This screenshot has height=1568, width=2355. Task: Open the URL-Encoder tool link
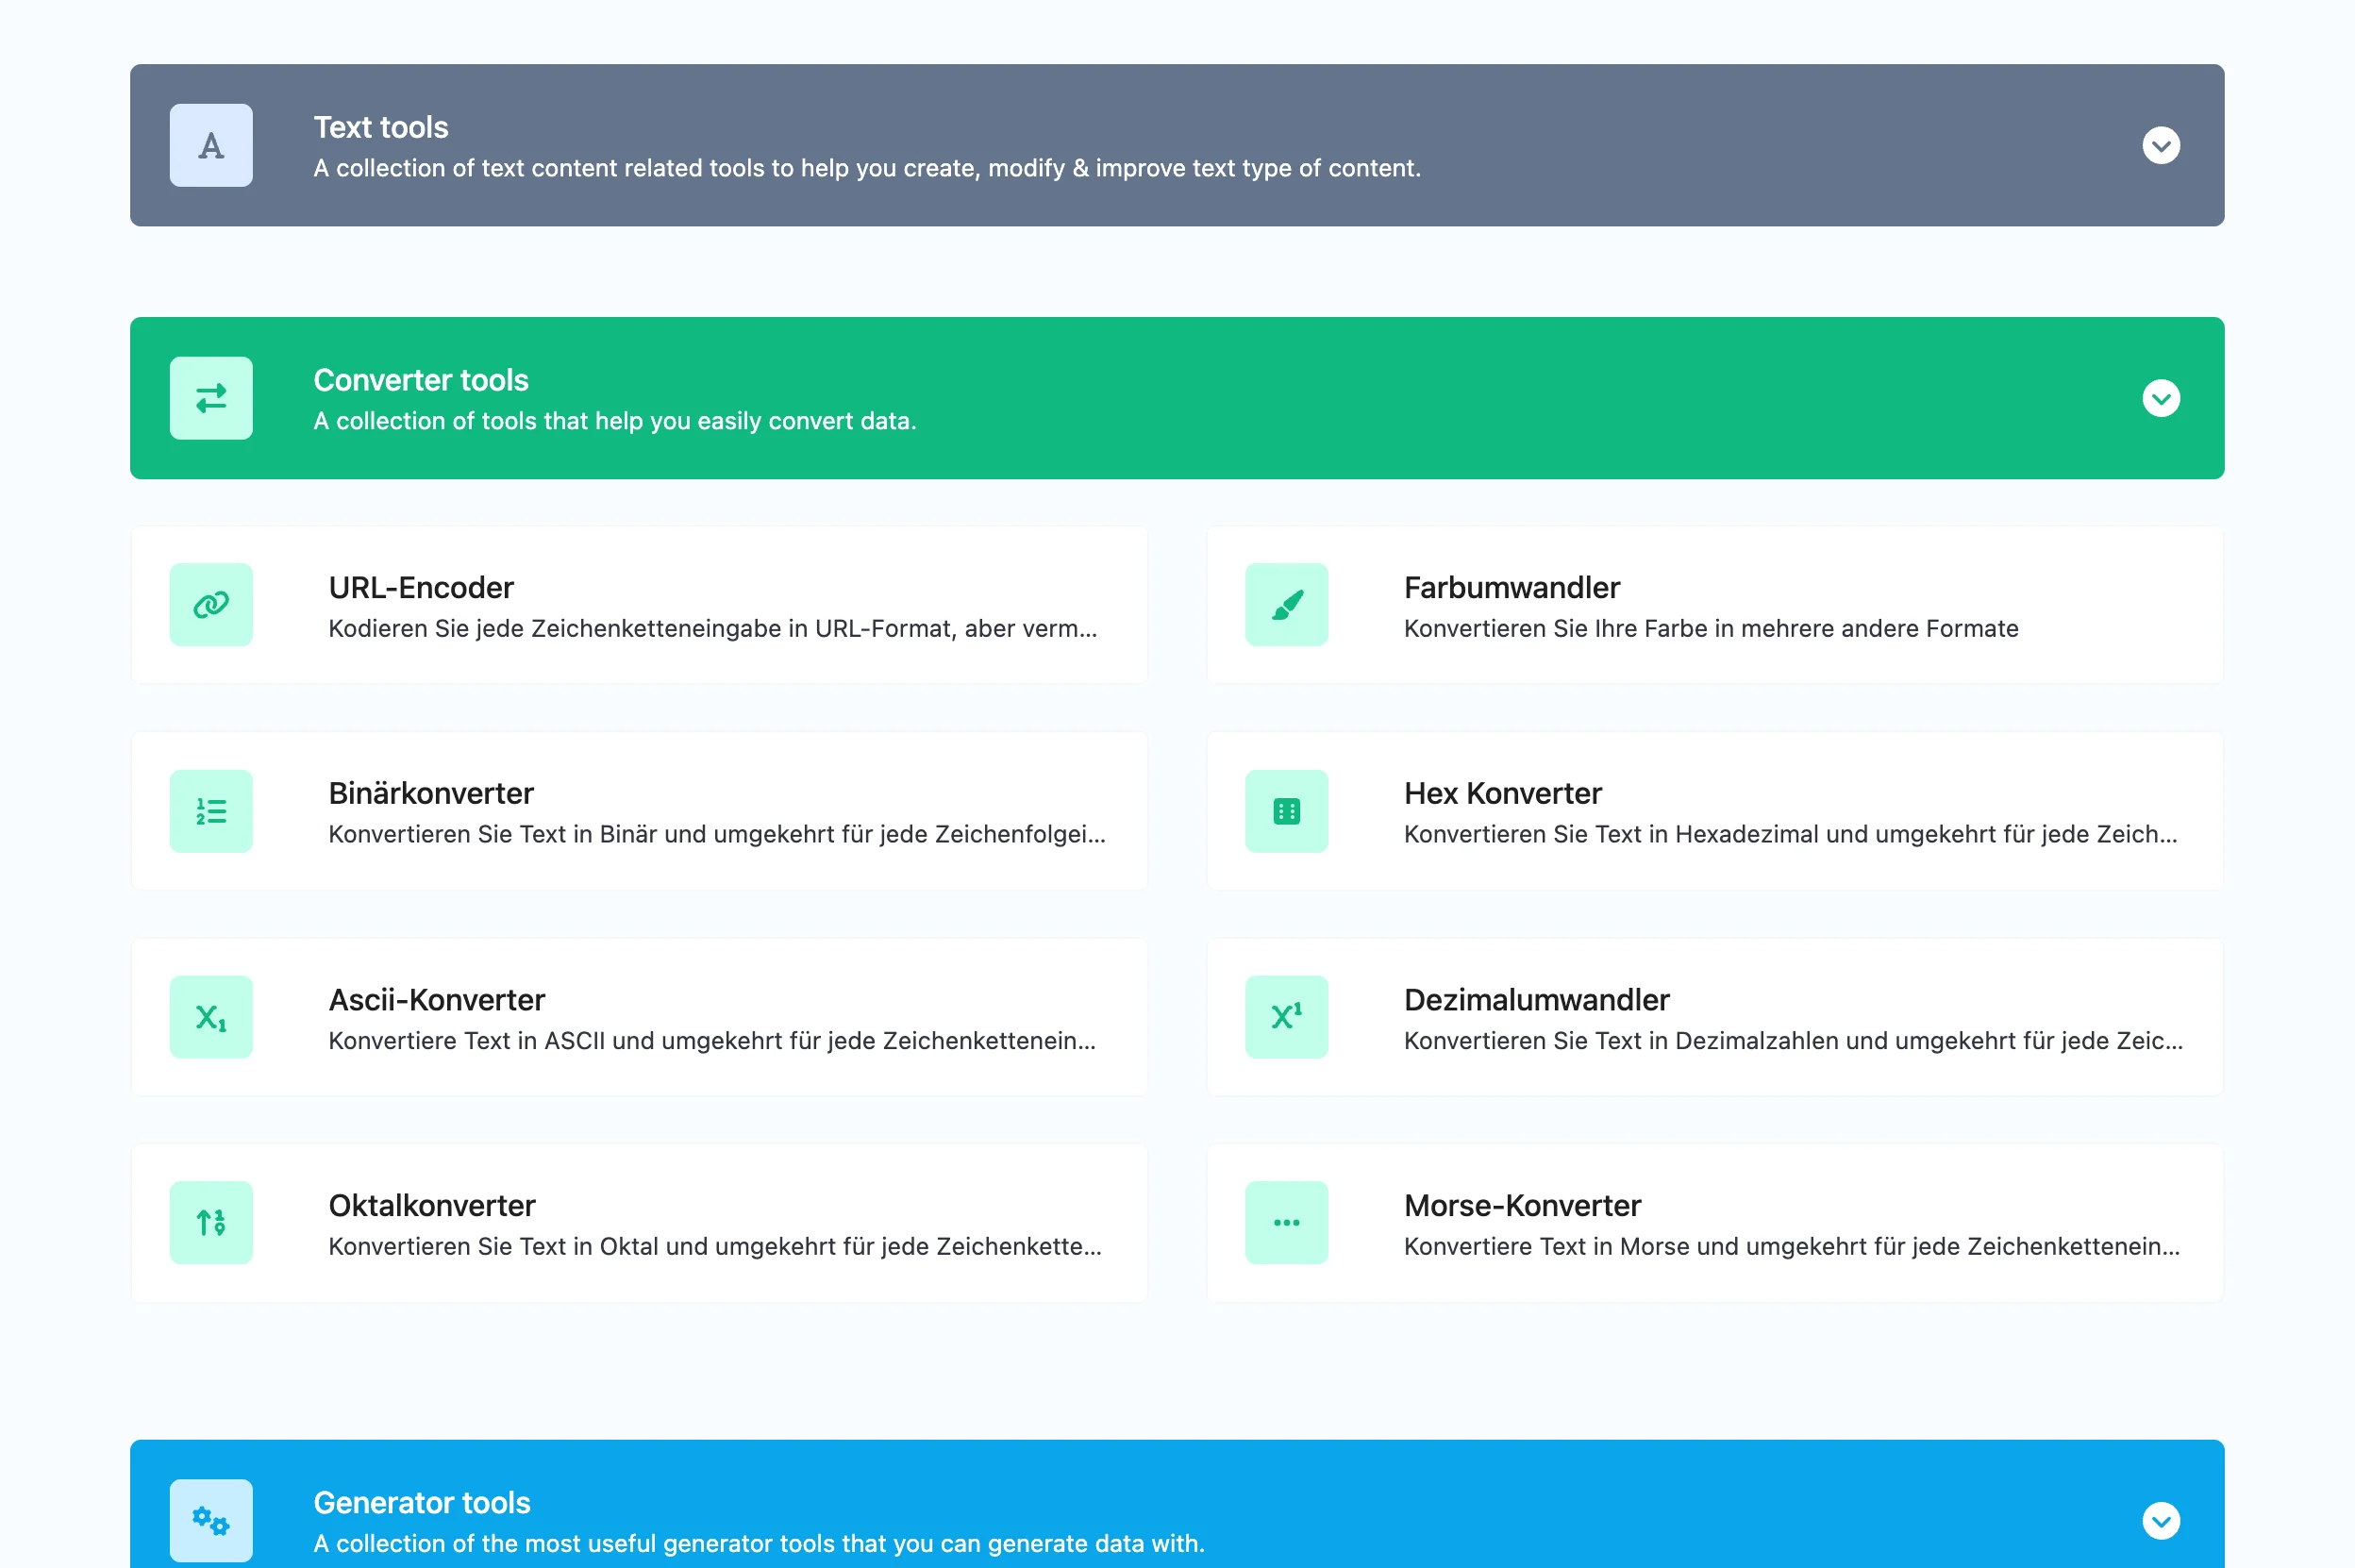pyautogui.click(x=421, y=587)
